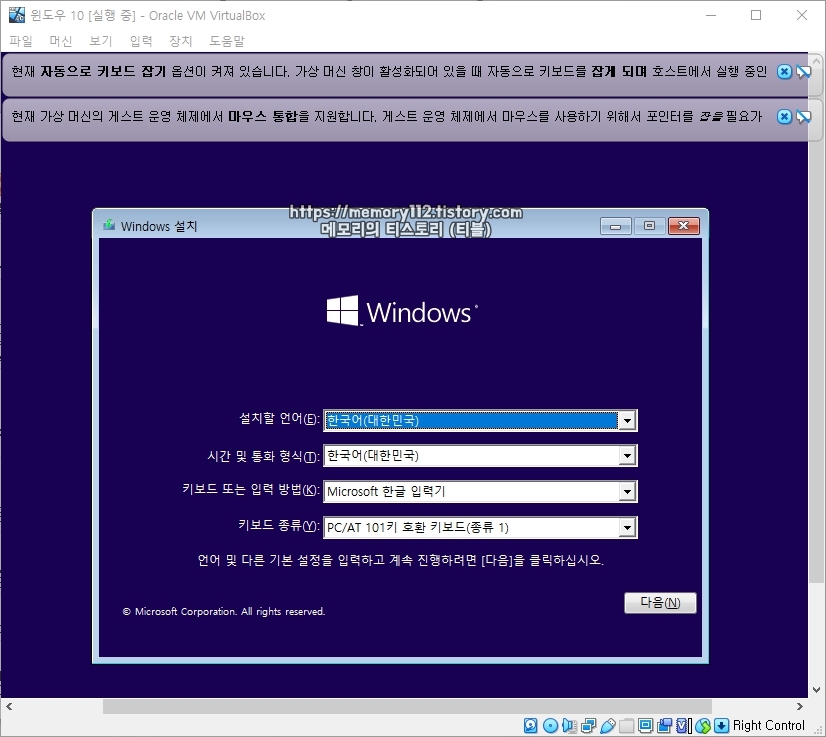Click the mouse integration status icon
The image size is (826, 737).
coord(703,725)
